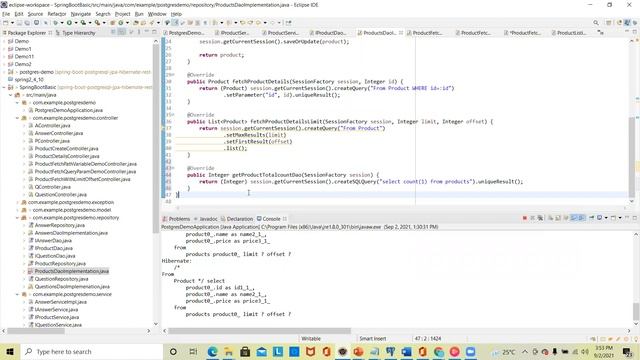Click the Search magnifier icon in toolbar

tap(596, 23)
